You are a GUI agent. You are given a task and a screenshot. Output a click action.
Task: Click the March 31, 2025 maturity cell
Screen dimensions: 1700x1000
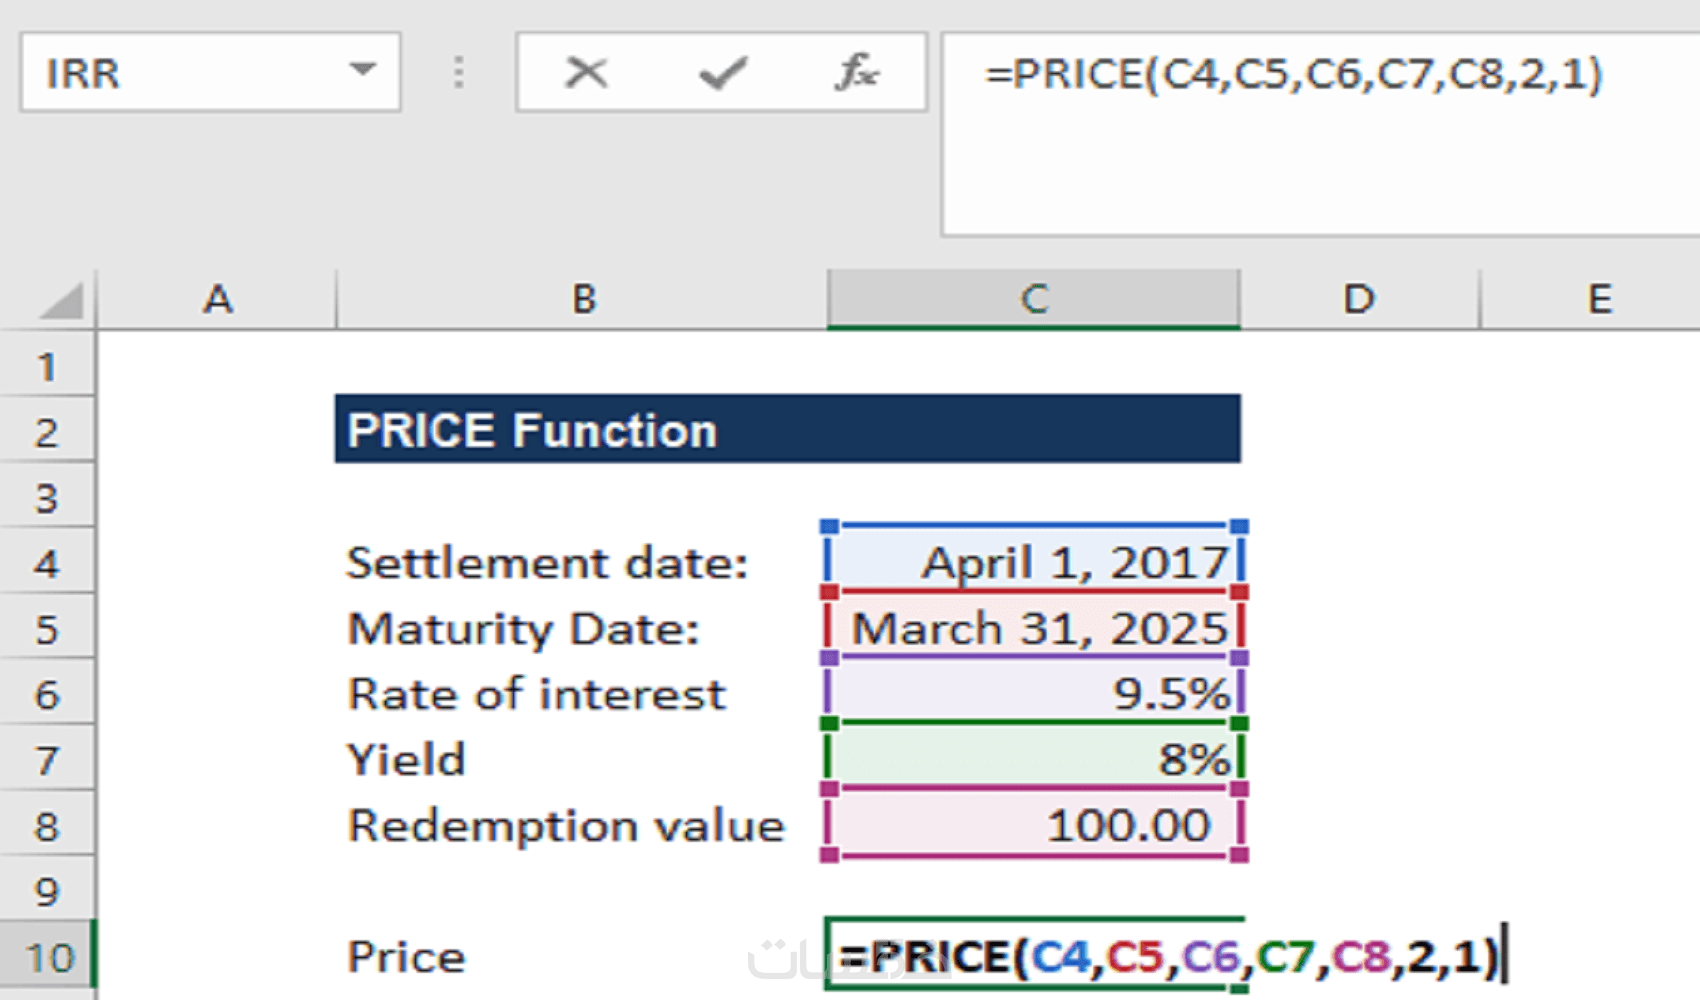tap(1034, 628)
